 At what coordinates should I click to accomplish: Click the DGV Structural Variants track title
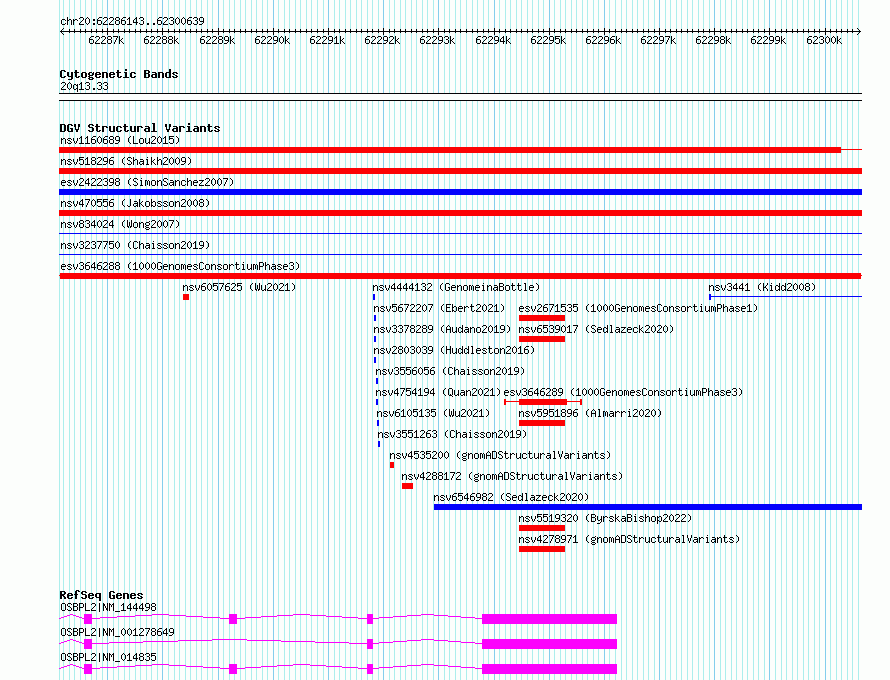(140, 128)
